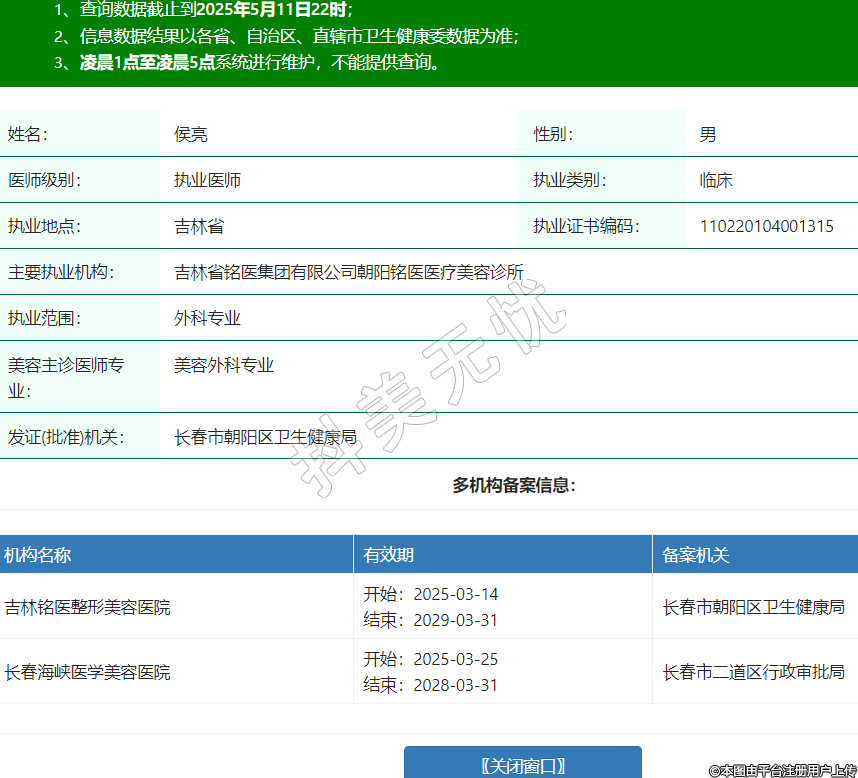Select the name value 侯亮
This screenshot has height=778, width=858.
[x=191, y=134]
